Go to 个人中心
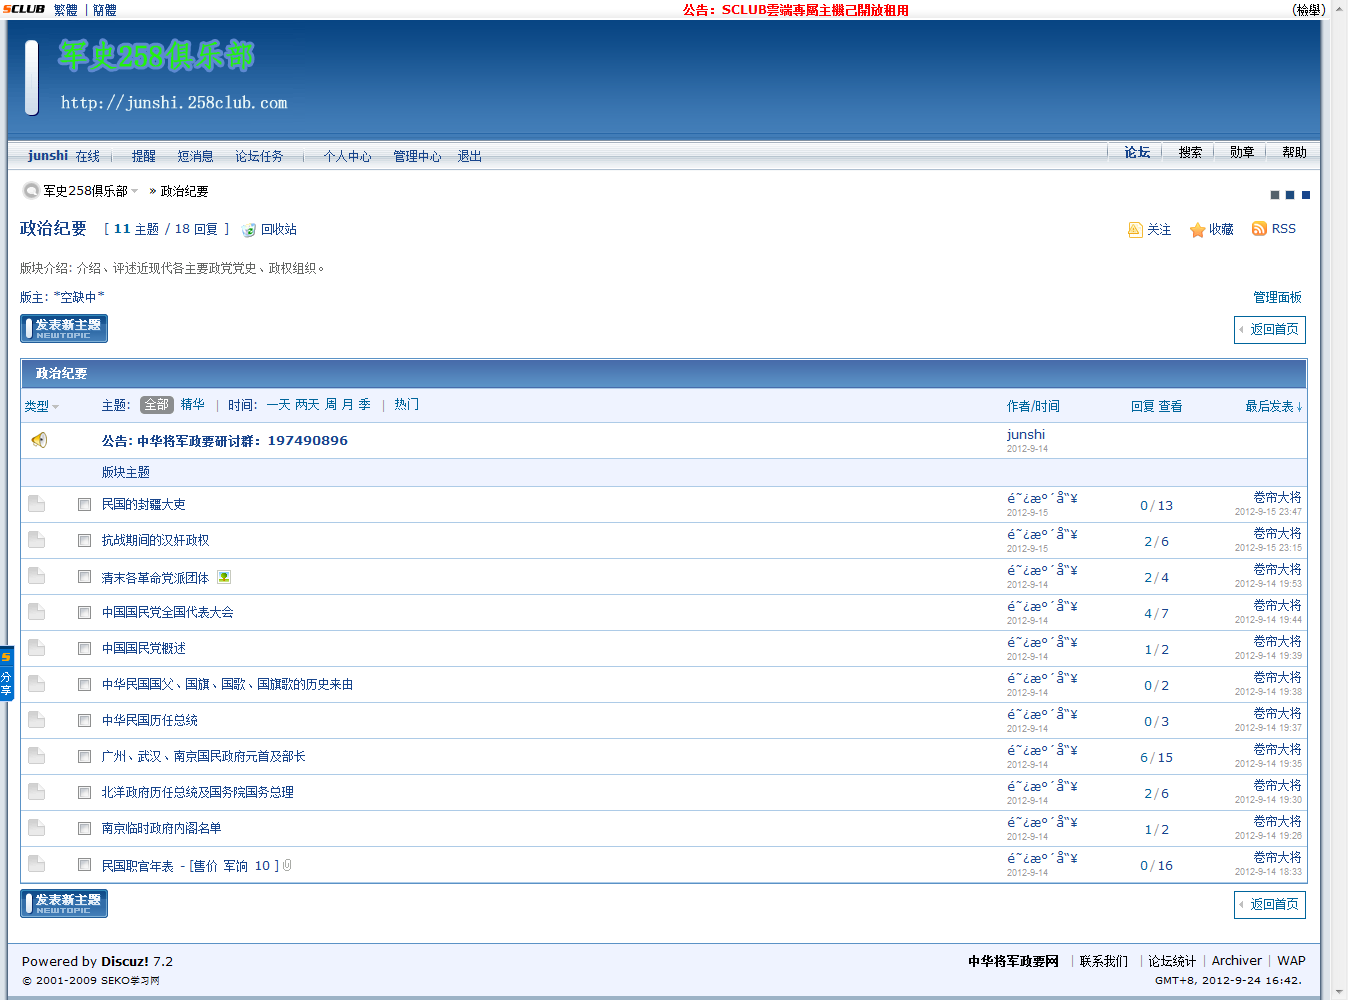The height and width of the screenshot is (1000, 1349). [x=347, y=156]
